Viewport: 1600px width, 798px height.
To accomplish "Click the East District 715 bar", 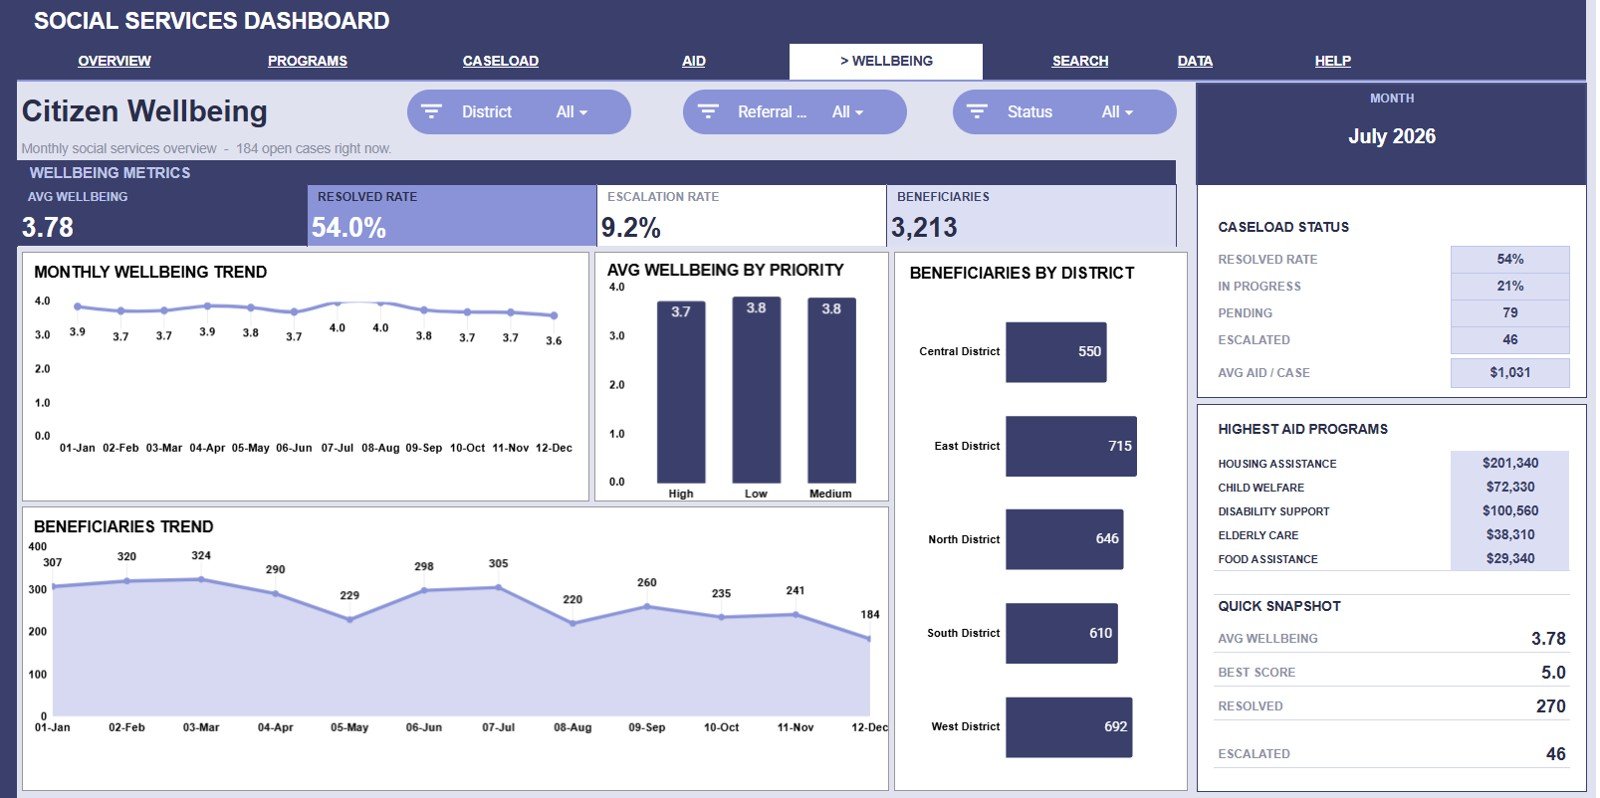I will pos(1071,446).
